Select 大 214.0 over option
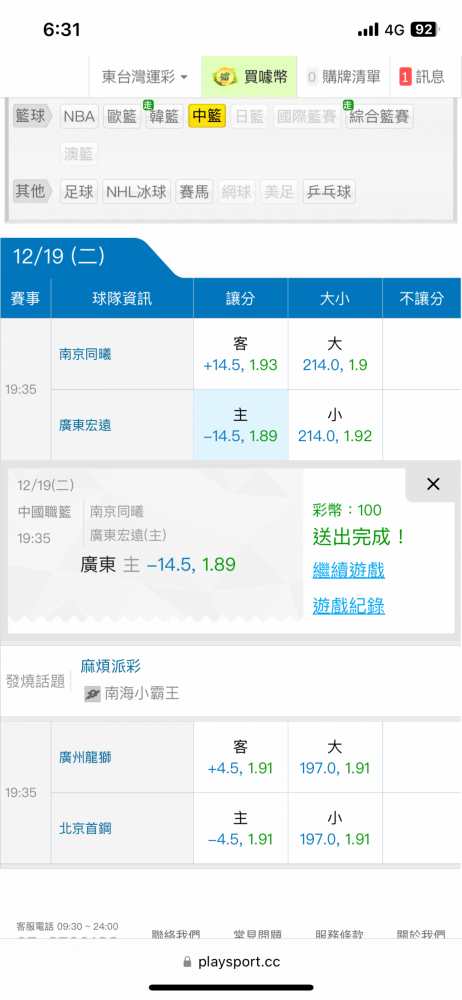The width and height of the screenshot is (462, 1000). click(335, 355)
